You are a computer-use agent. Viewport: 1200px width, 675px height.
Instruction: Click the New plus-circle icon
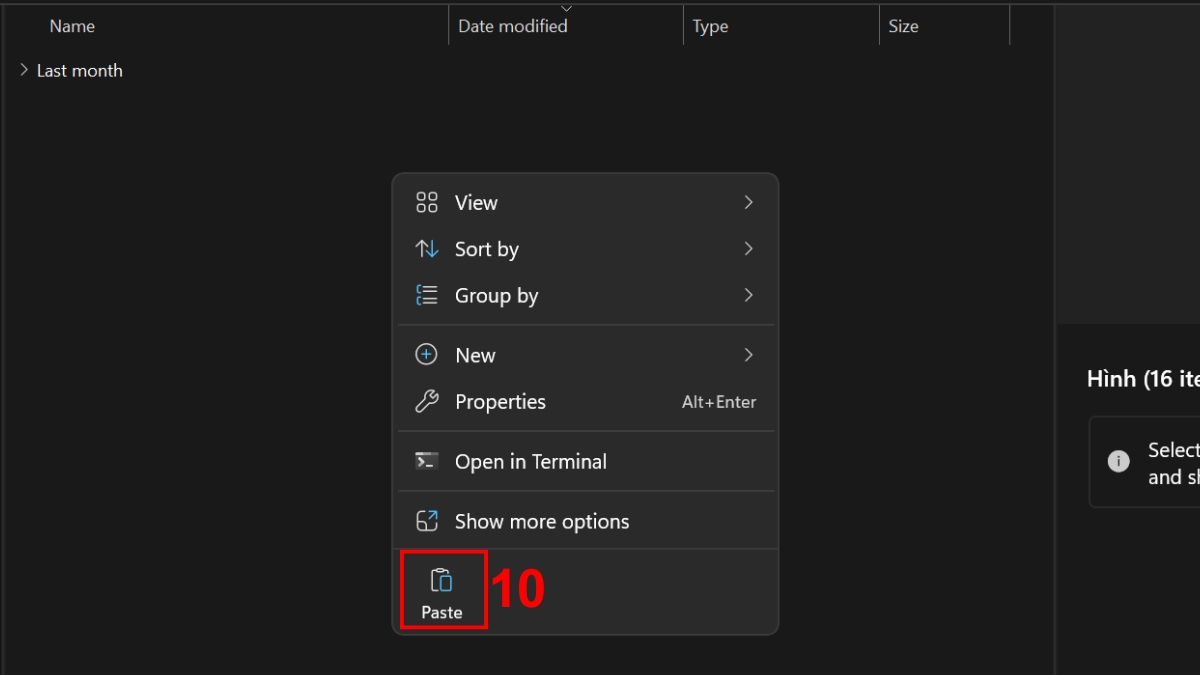coord(427,355)
